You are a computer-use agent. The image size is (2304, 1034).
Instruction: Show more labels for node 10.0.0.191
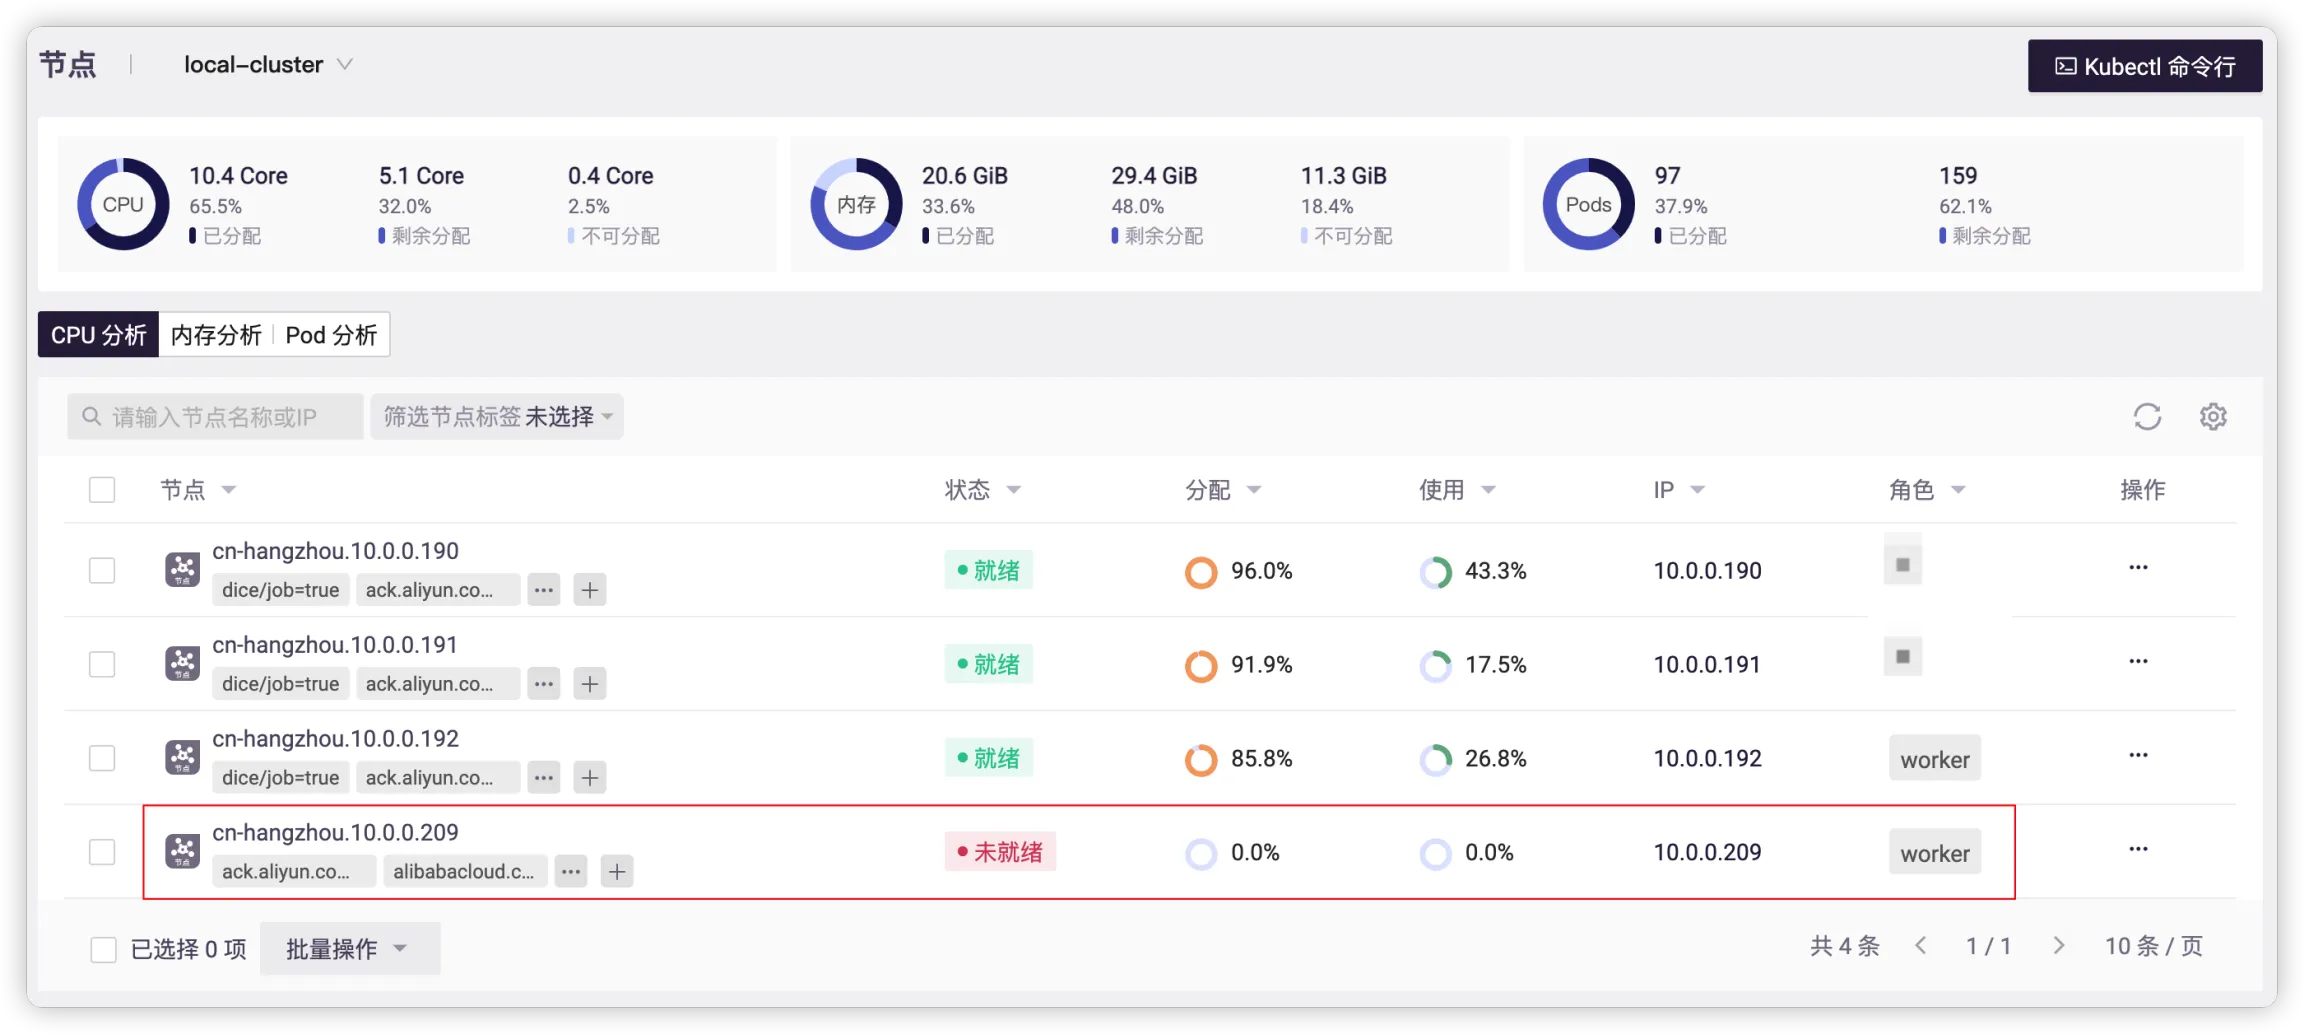tap(544, 684)
